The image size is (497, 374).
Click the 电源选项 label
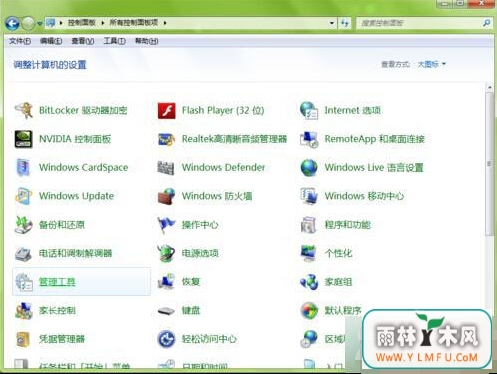[200, 253]
